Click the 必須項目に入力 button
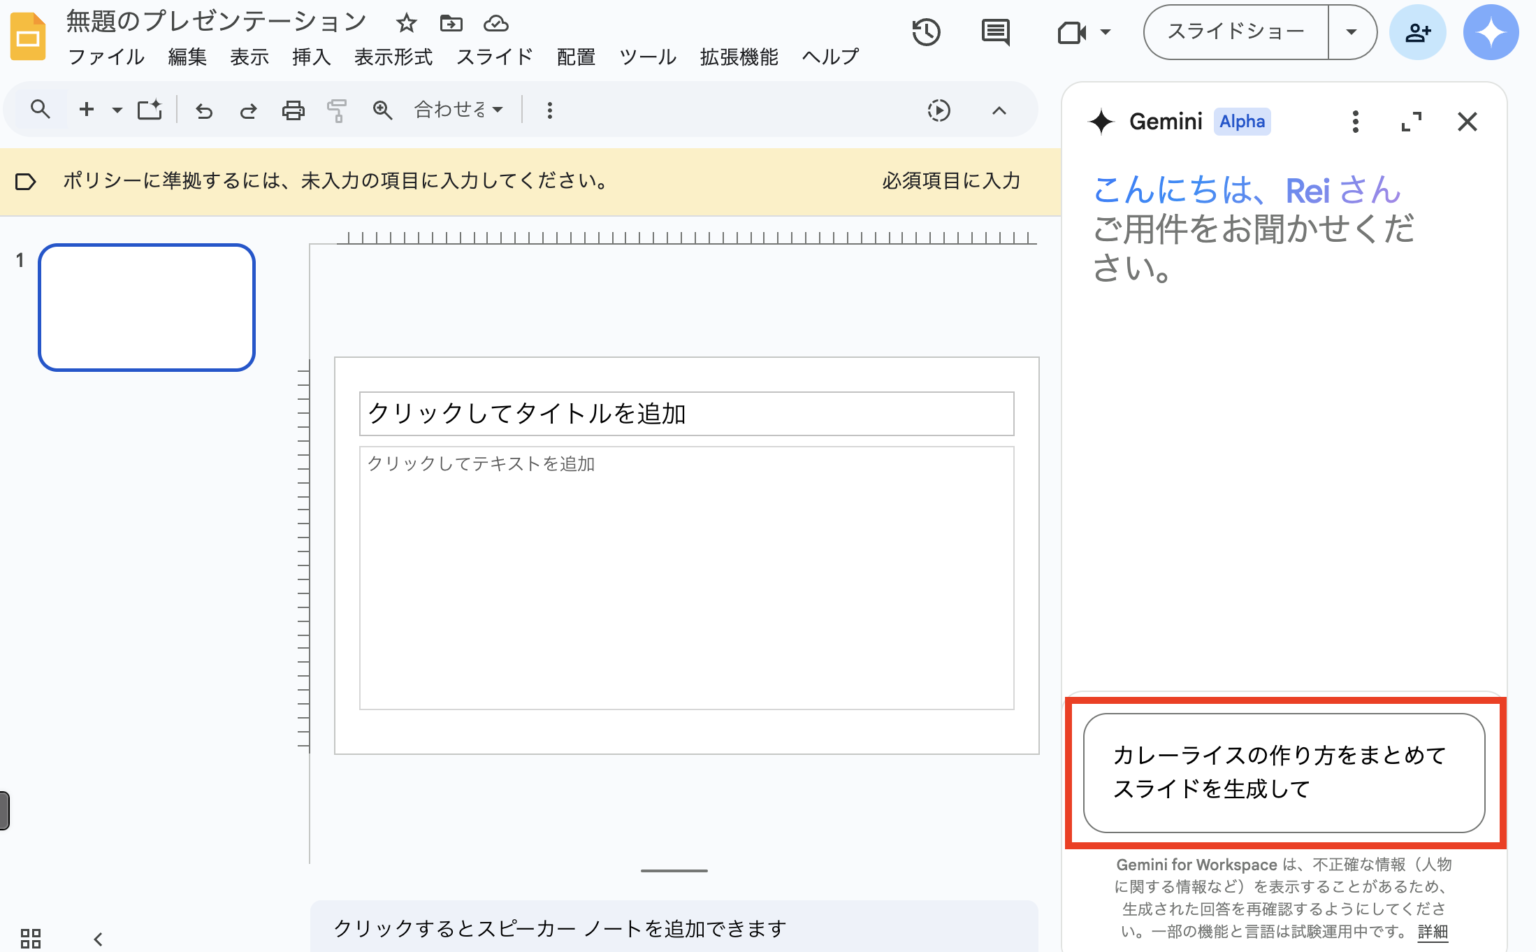 tap(950, 181)
